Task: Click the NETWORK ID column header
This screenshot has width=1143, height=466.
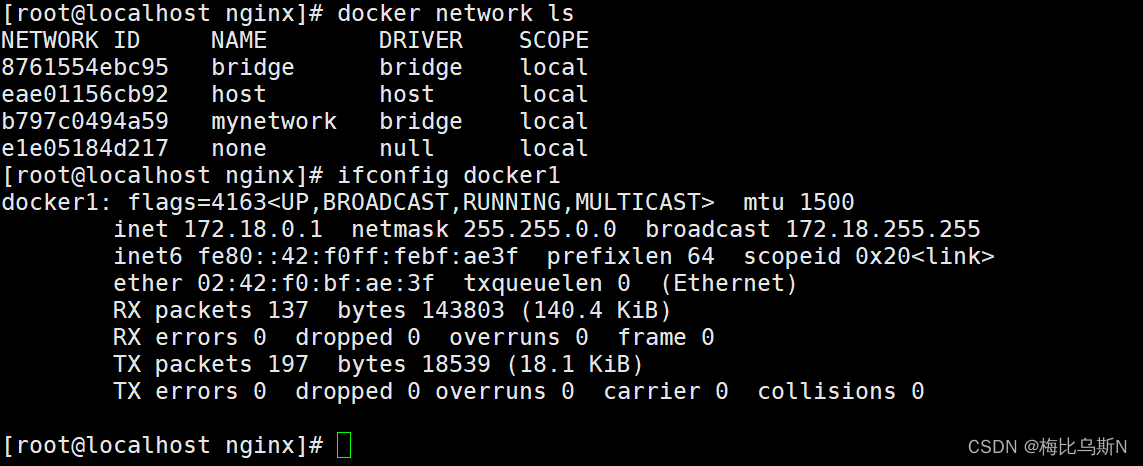Action: click(x=71, y=40)
